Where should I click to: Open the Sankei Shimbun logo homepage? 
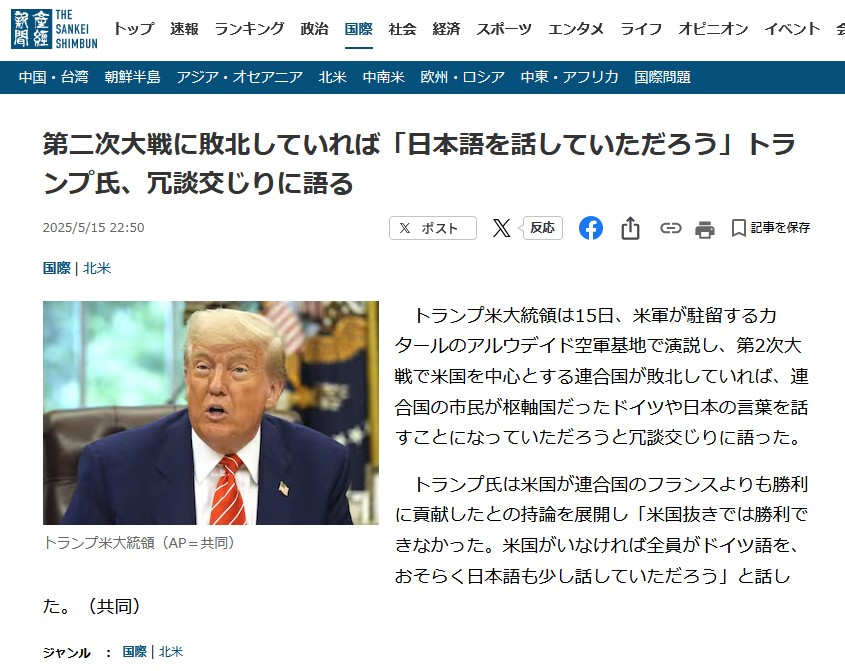click(54, 29)
